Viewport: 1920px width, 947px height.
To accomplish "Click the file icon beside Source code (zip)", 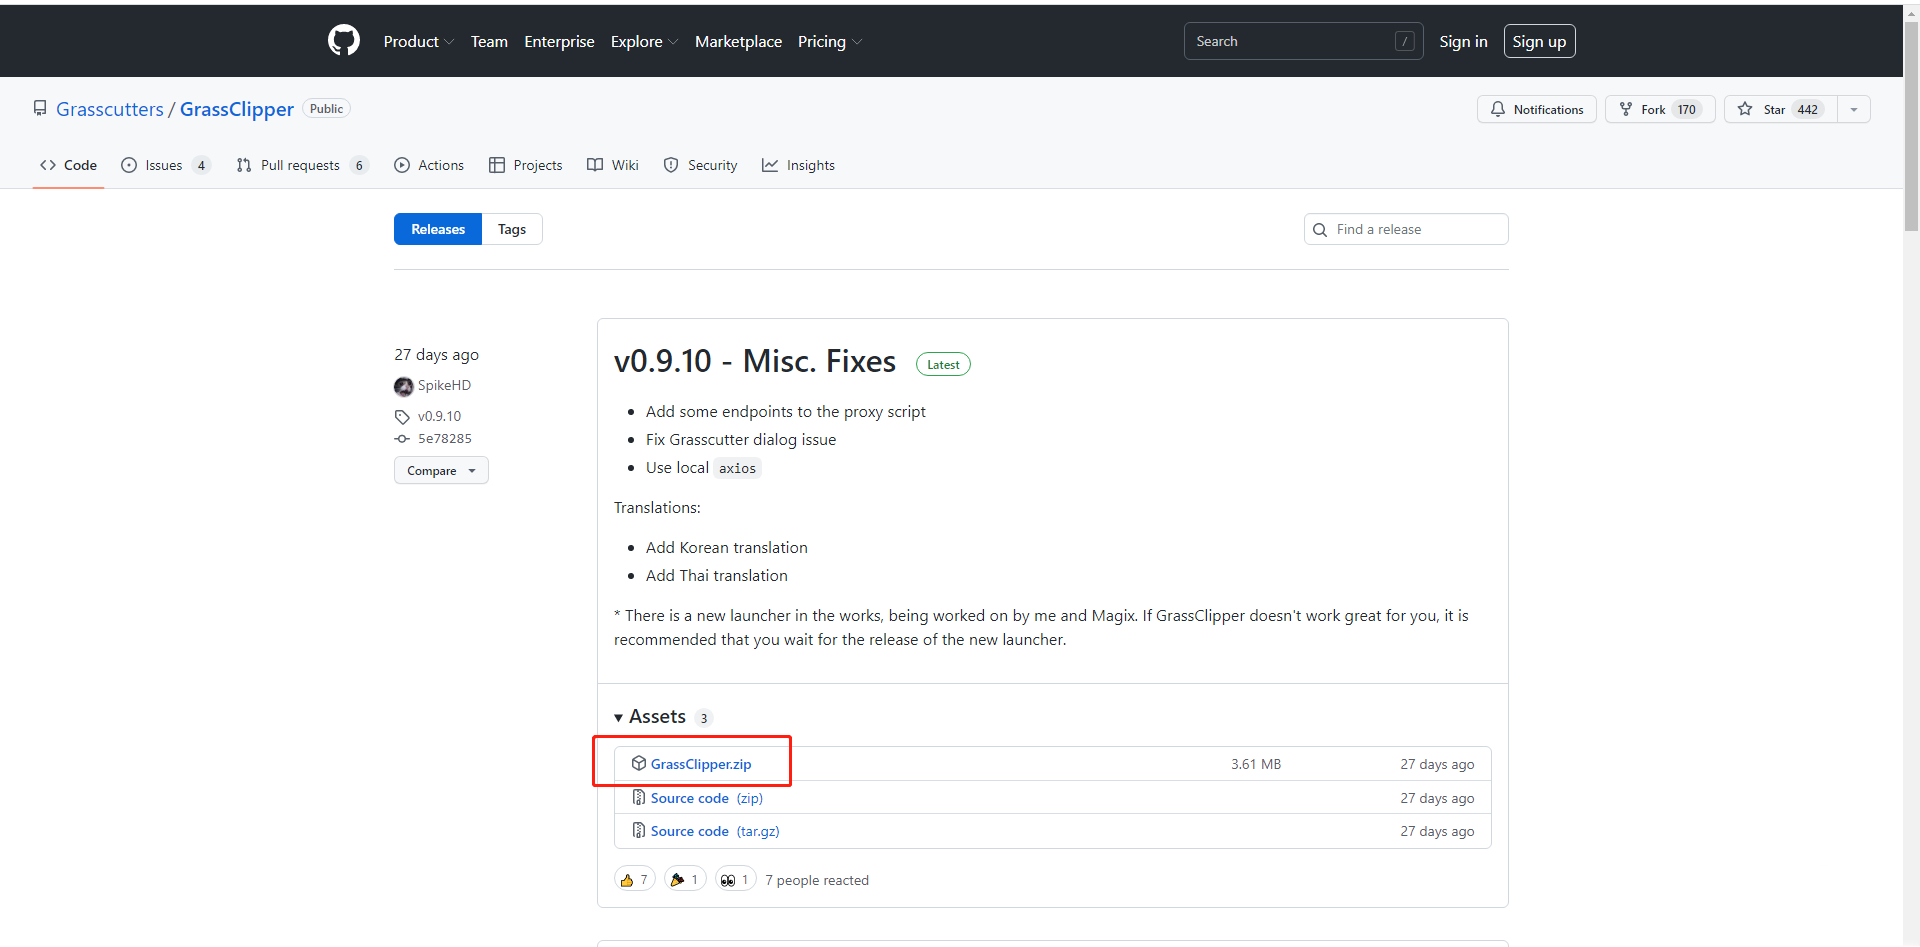I will [x=639, y=797].
